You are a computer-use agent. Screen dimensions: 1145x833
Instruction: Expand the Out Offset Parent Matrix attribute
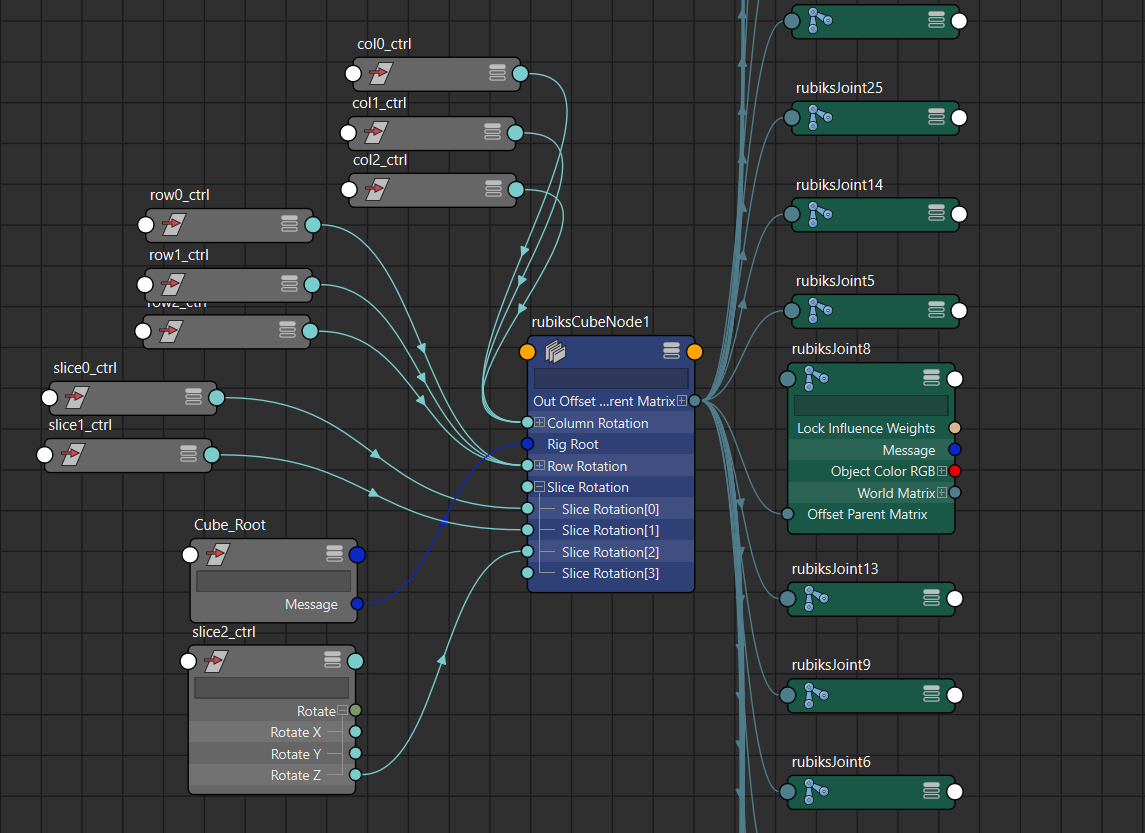pyautogui.click(x=681, y=401)
